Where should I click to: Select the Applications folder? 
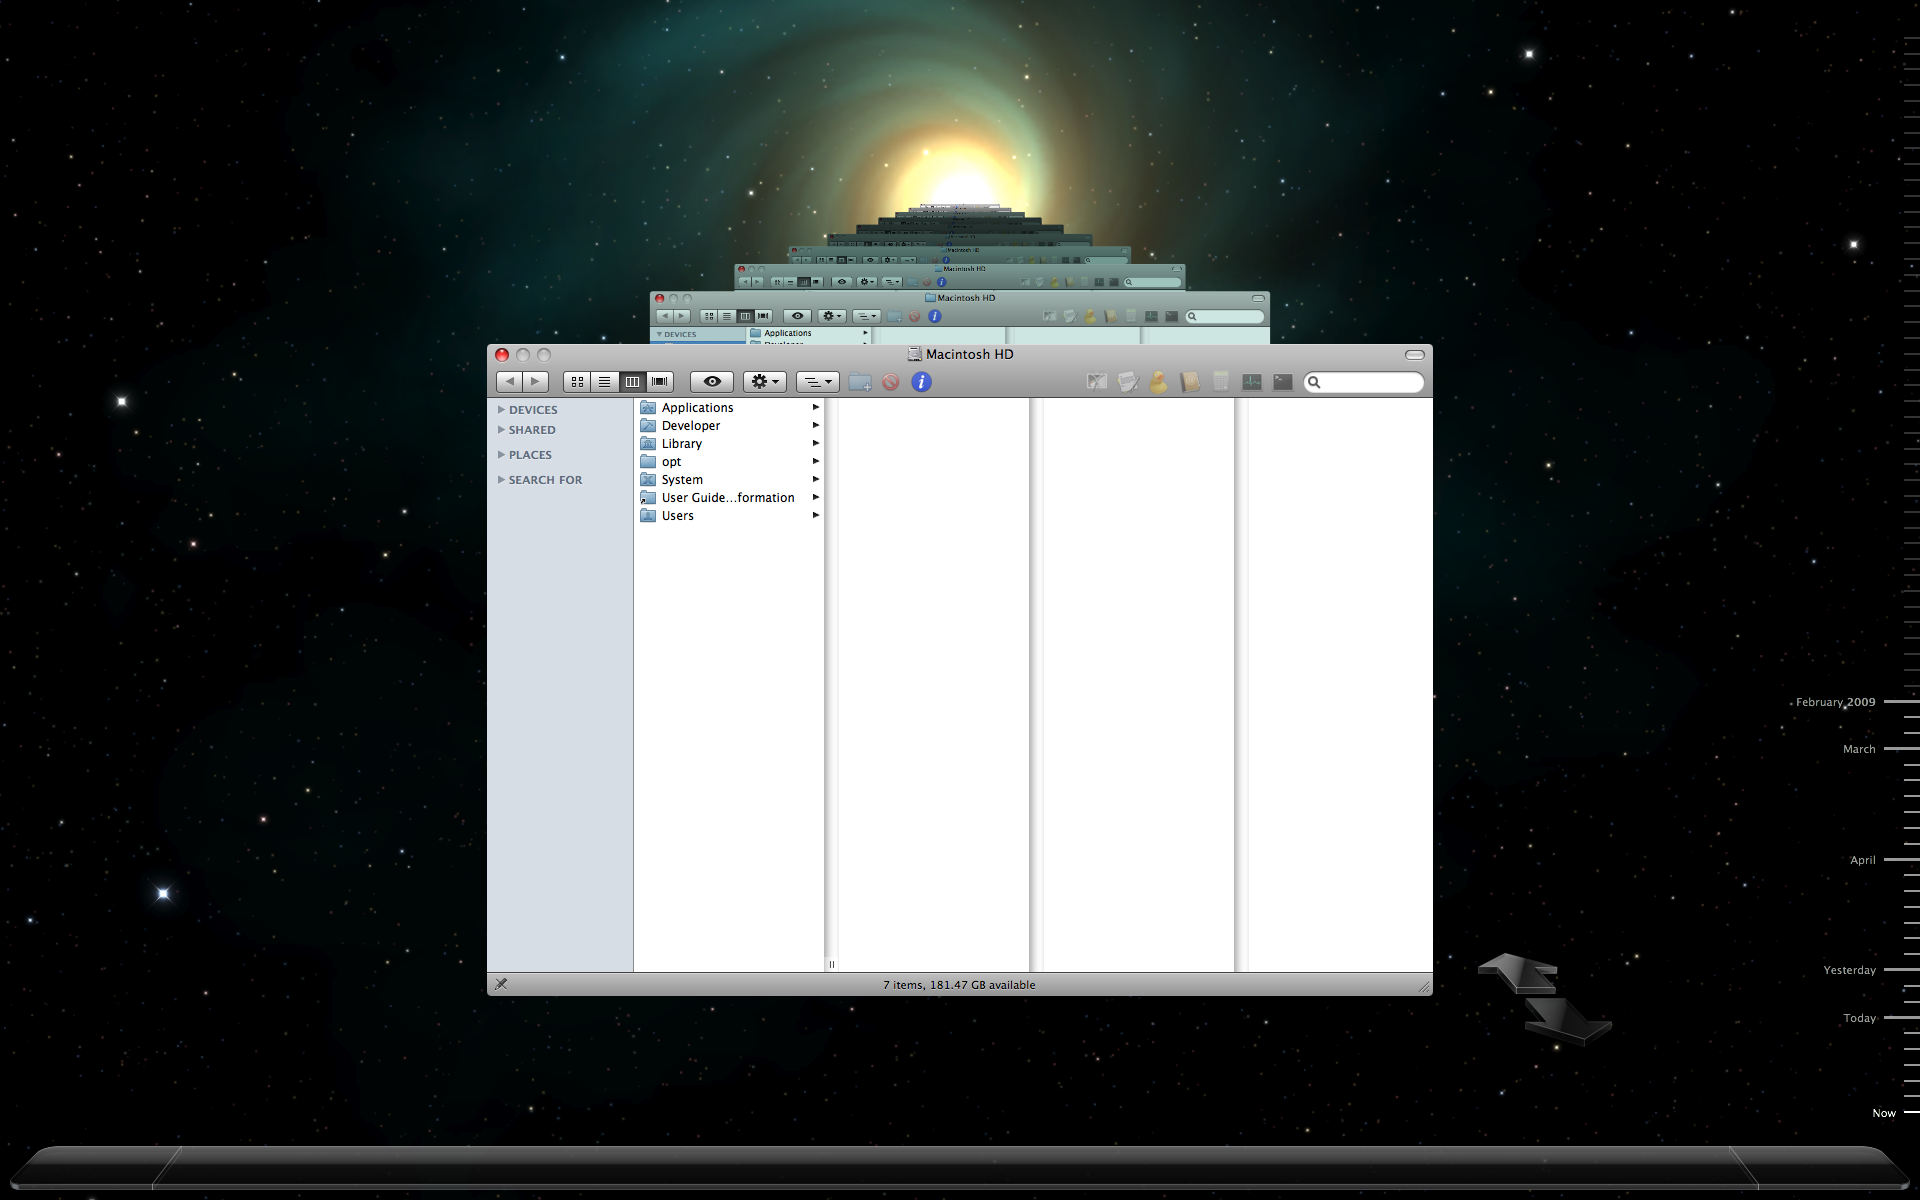(x=697, y=408)
